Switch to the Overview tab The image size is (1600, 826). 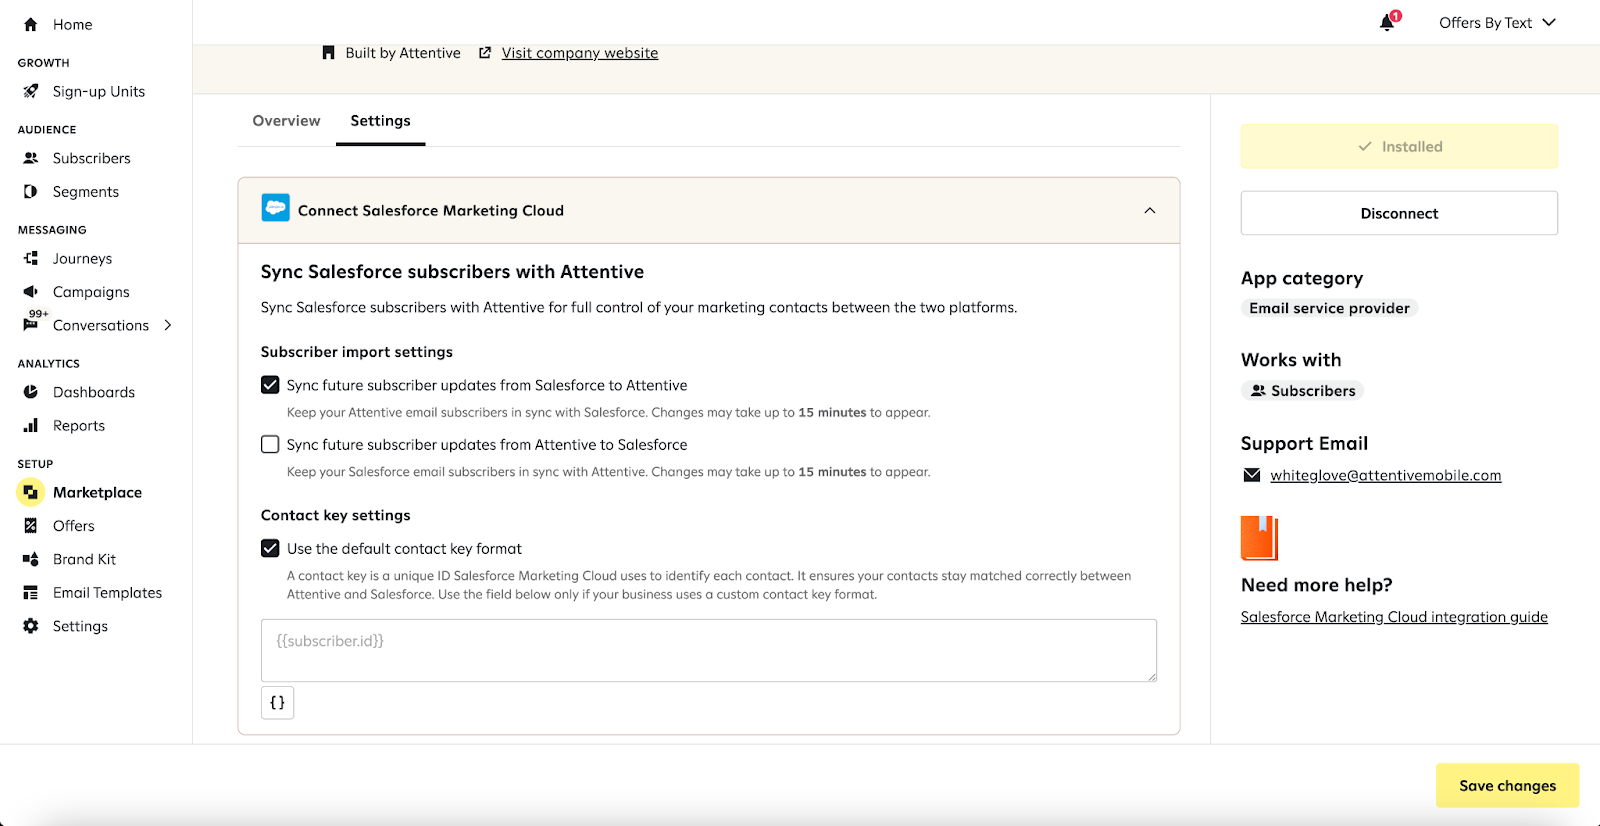coord(286,121)
